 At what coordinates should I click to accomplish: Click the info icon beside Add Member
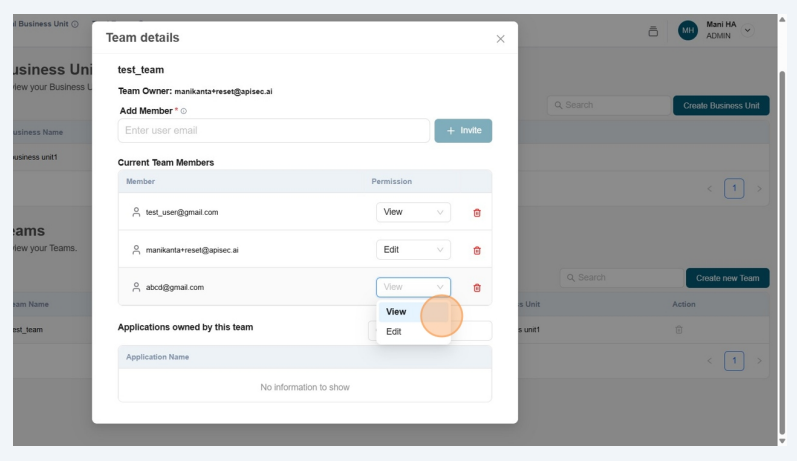[x=183, y=111]
